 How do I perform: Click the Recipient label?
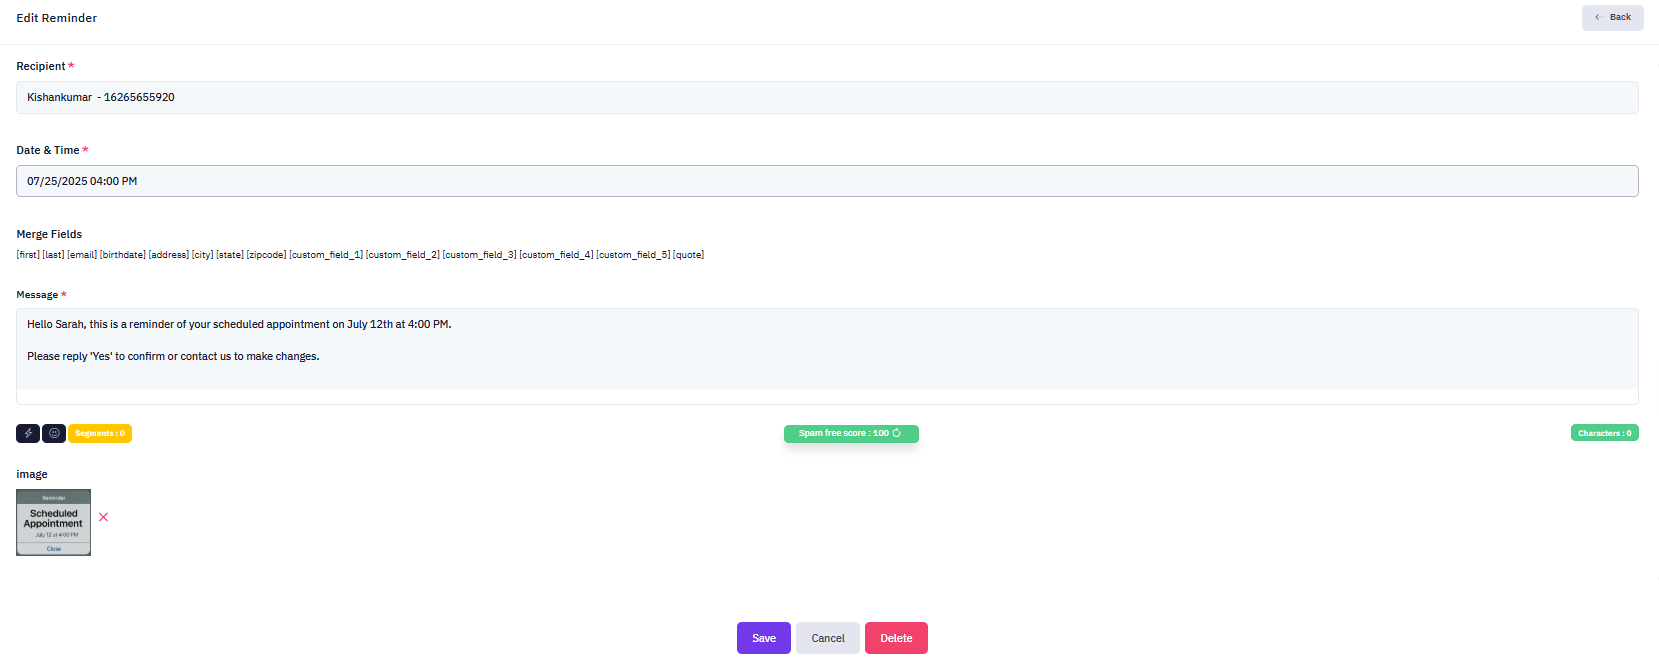click(x=41, y=66)
